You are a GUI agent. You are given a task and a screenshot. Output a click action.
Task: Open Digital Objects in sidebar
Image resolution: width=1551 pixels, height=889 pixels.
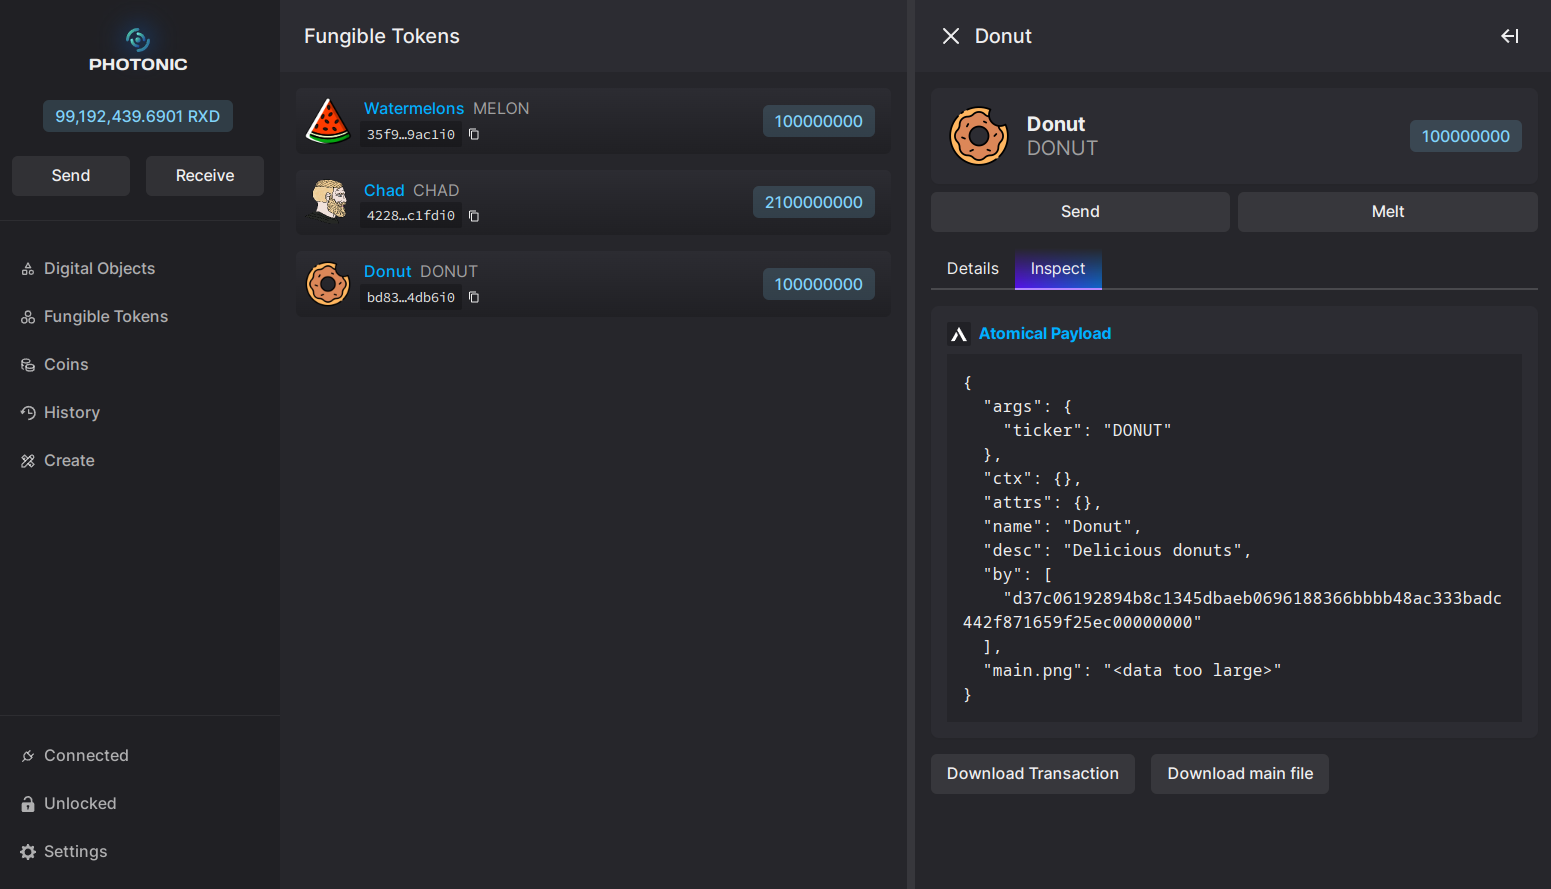[99, 269]
